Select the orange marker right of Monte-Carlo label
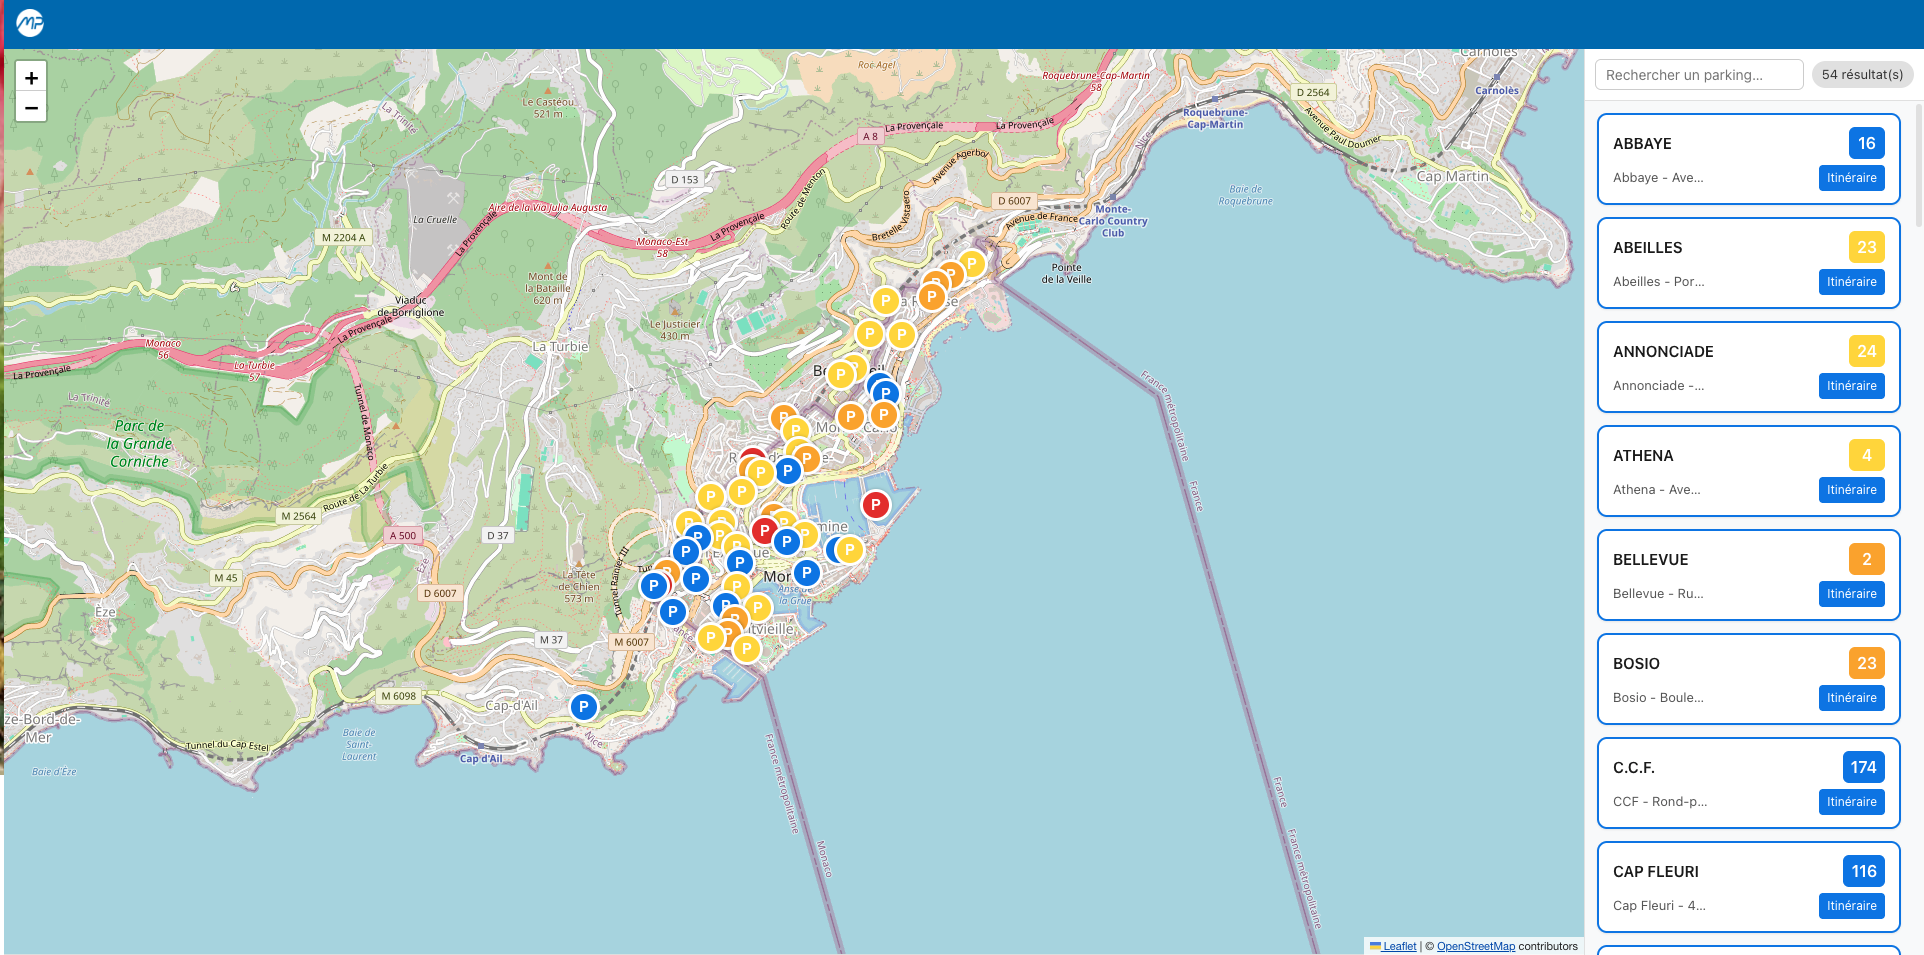 (884, 414)
